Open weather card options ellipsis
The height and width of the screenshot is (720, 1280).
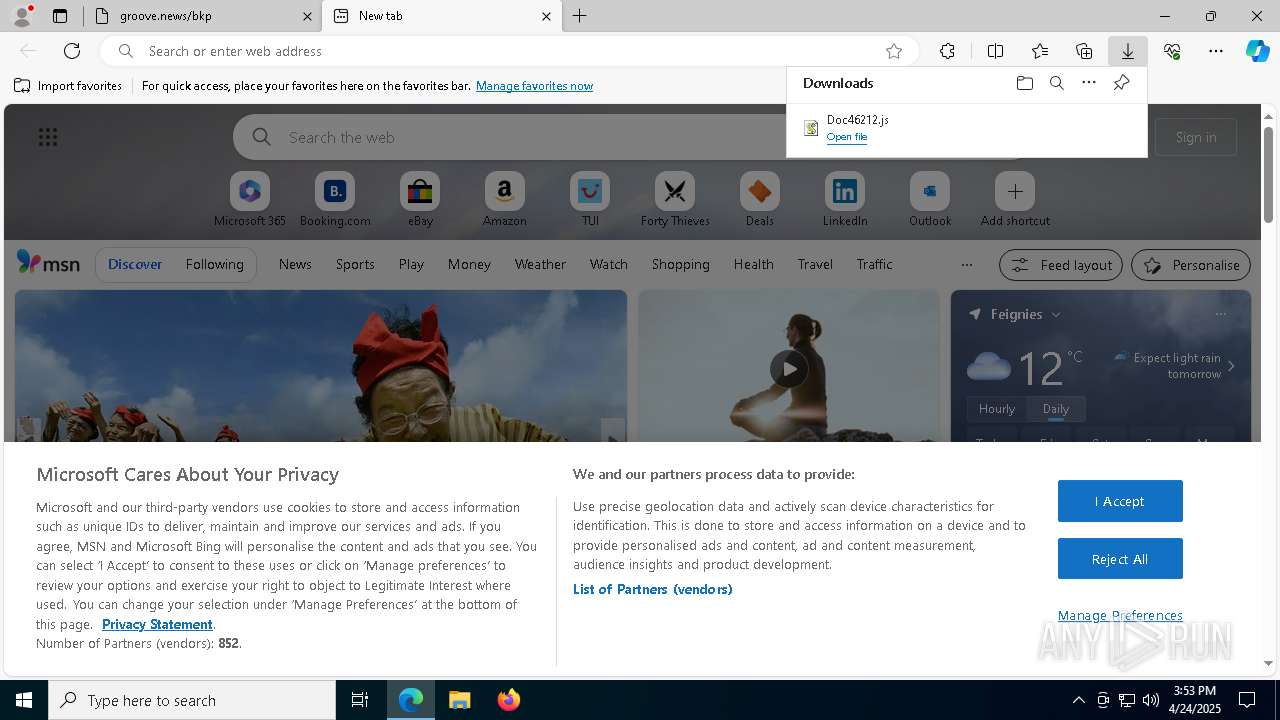[x=1220, y=314]
